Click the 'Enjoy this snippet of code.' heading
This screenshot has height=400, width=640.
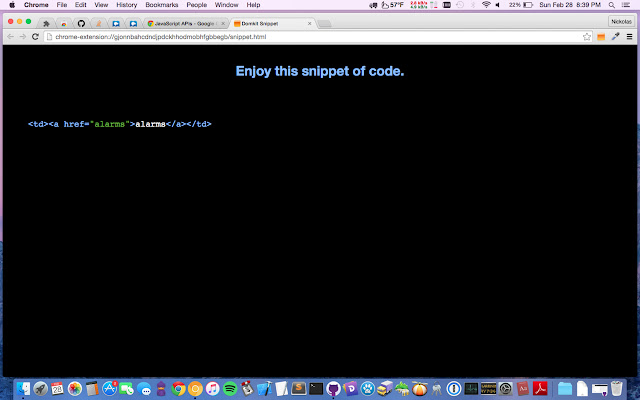320,71
